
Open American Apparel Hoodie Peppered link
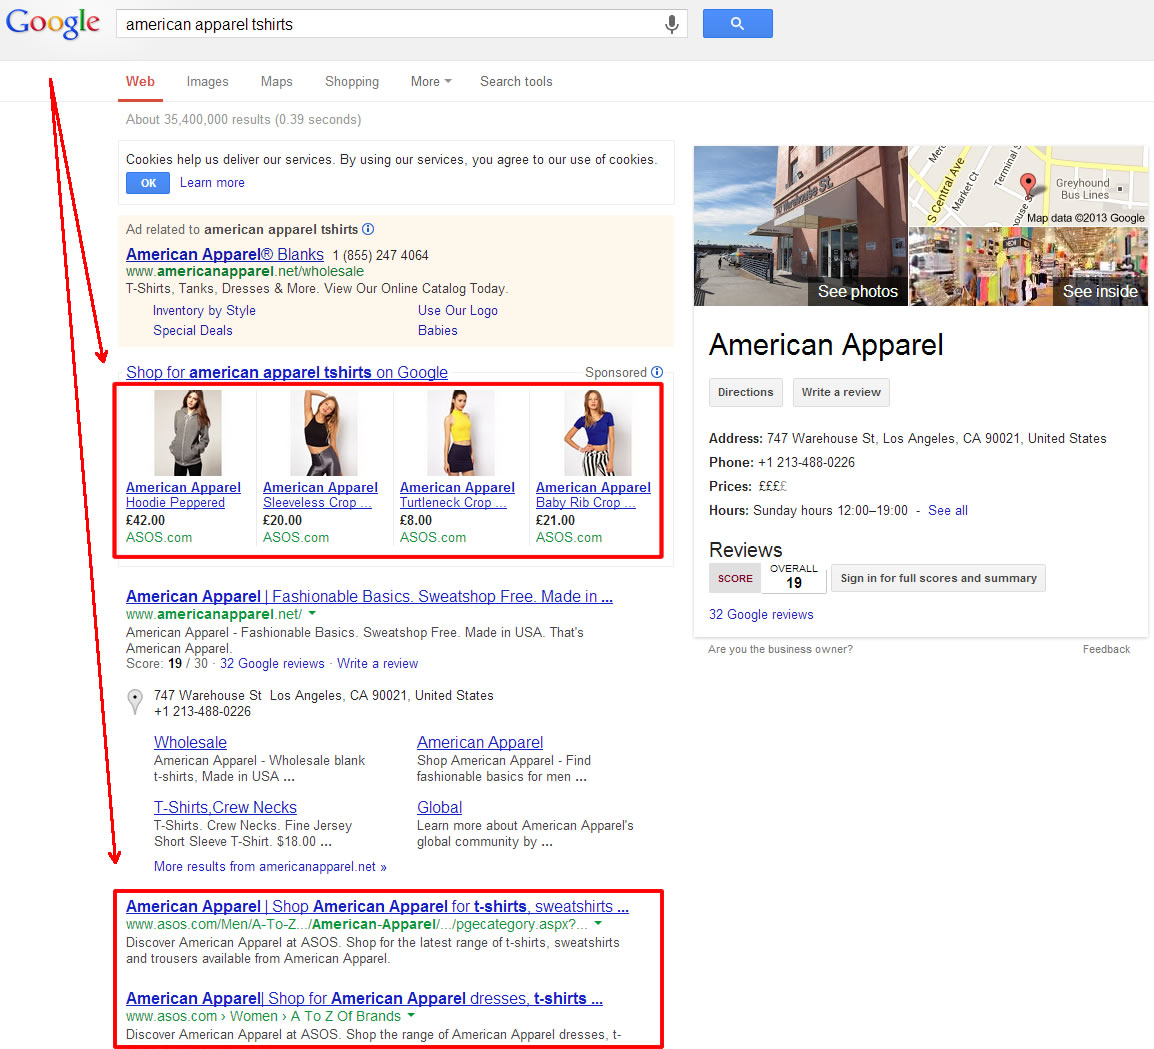[183, 495]
